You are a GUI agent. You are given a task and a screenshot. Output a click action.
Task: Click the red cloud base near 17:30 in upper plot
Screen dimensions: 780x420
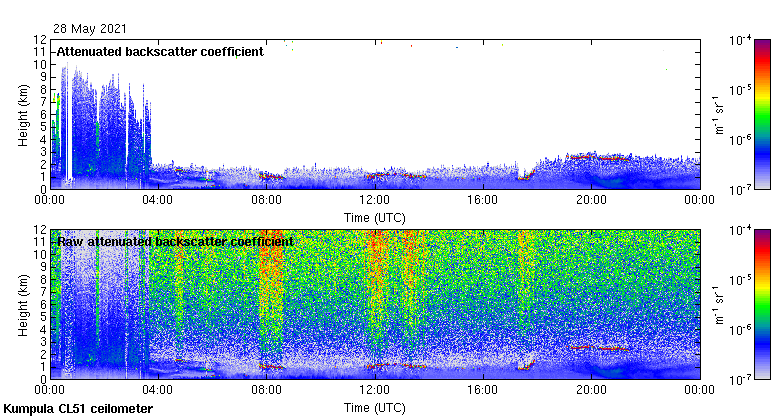pyautogui.click(x=525, y=175)
